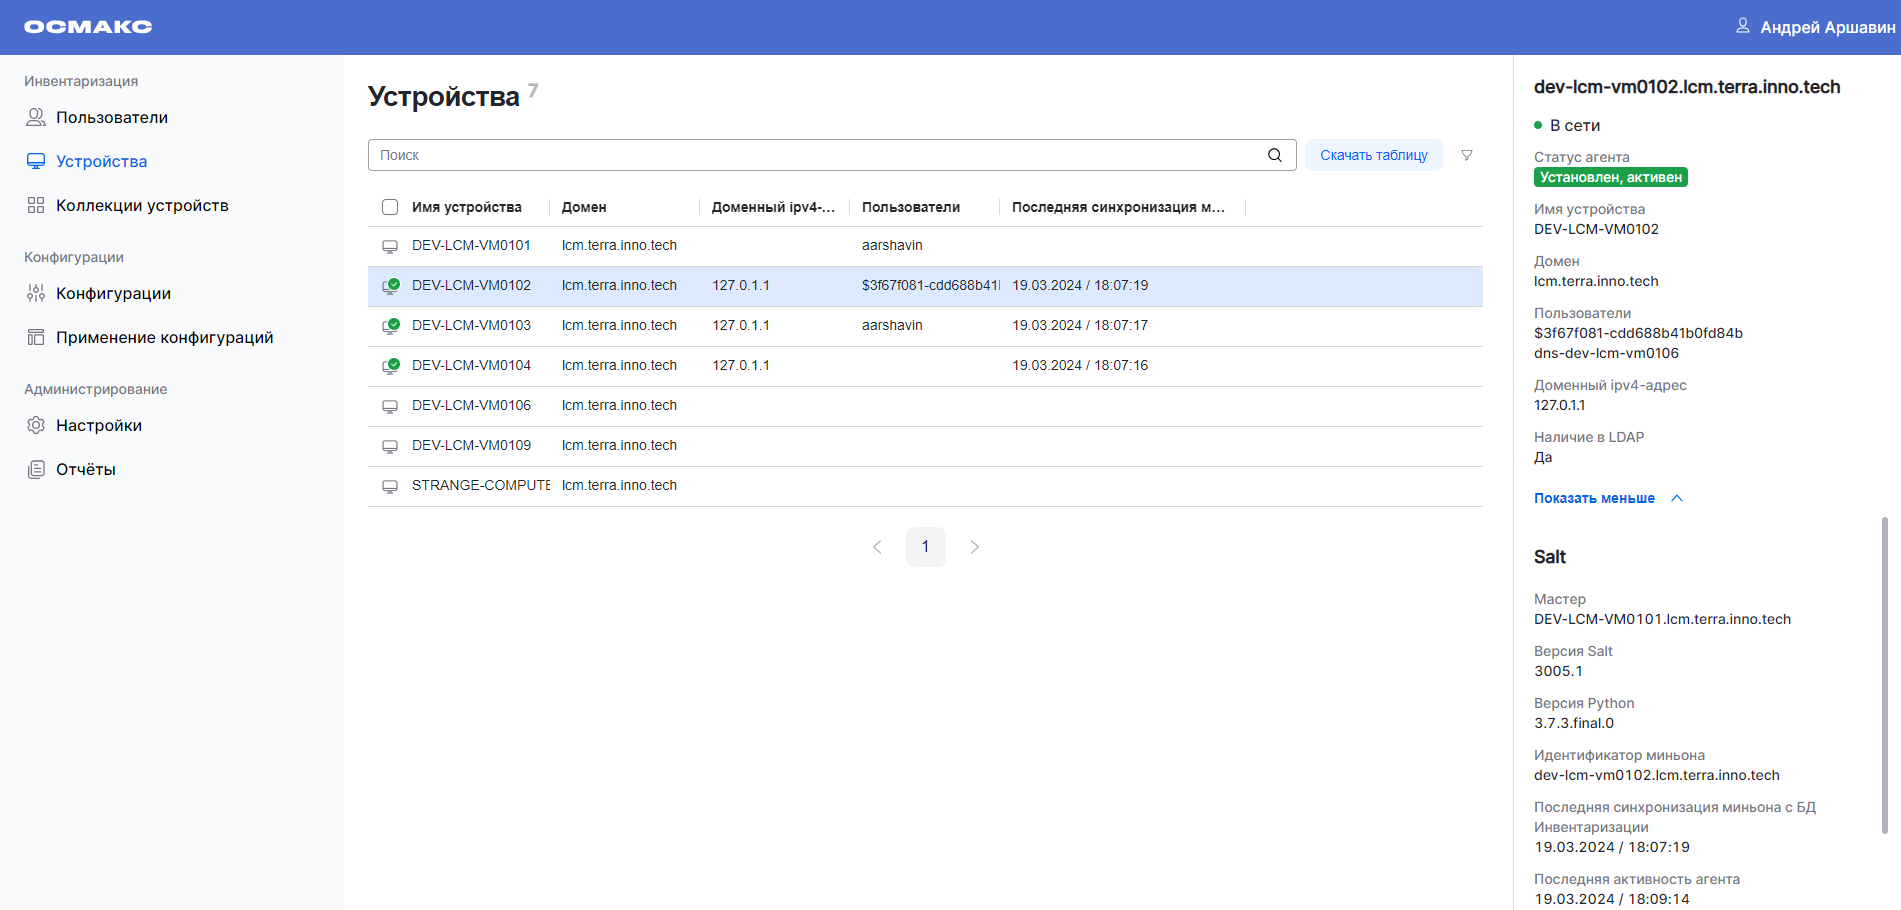Toggle the select-all devices checkbox
Image resolution: width=1901 pixels, height=910 pixels.
[x=390, y=207]
